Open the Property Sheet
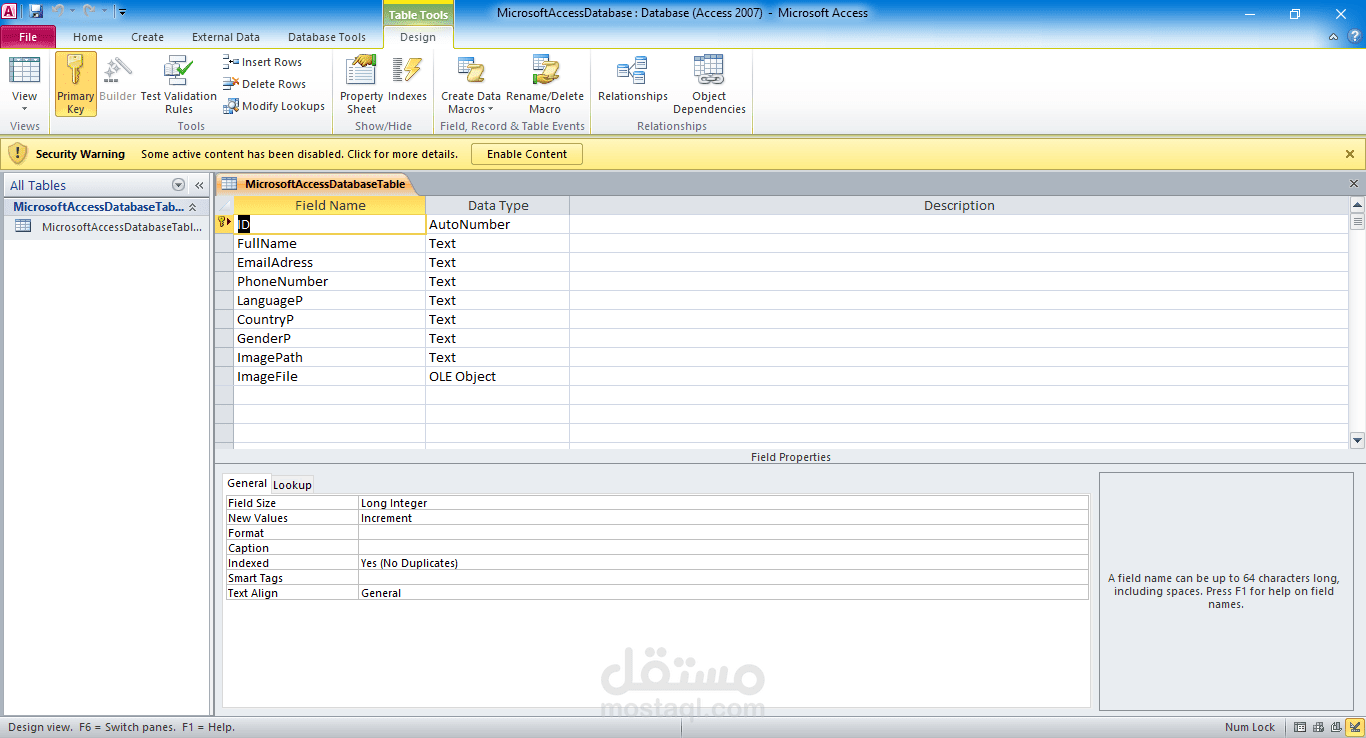 coord(361,84)
